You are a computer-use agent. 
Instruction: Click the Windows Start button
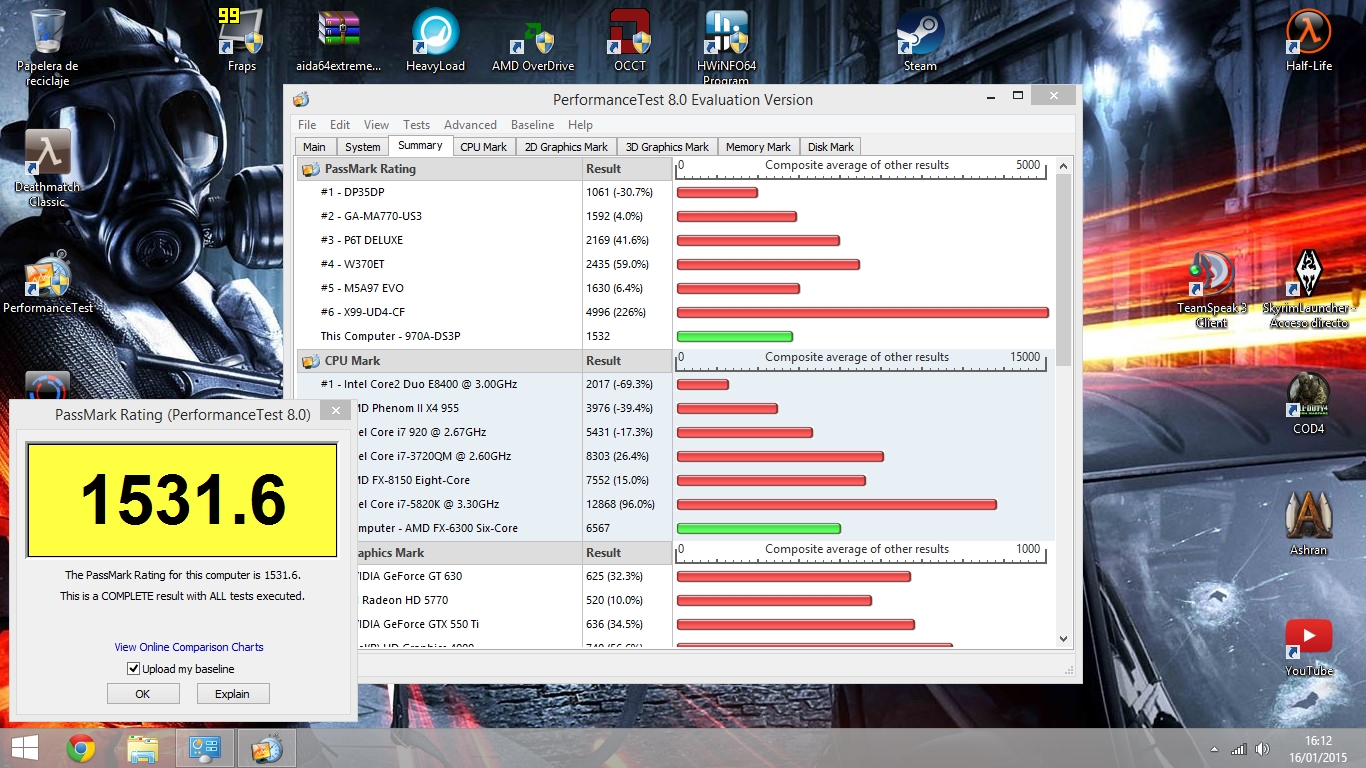pyautogui.click(x=25, y=748)
